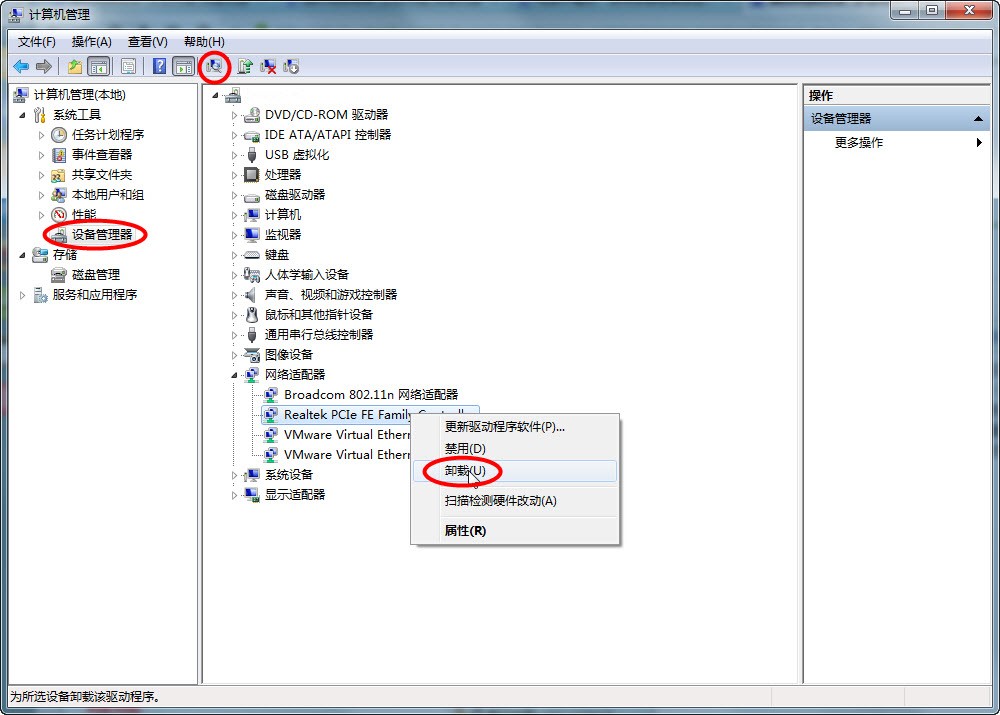Choose 禁用(D) in the context menu
The image size is (1000, 715).
(515, 449)
